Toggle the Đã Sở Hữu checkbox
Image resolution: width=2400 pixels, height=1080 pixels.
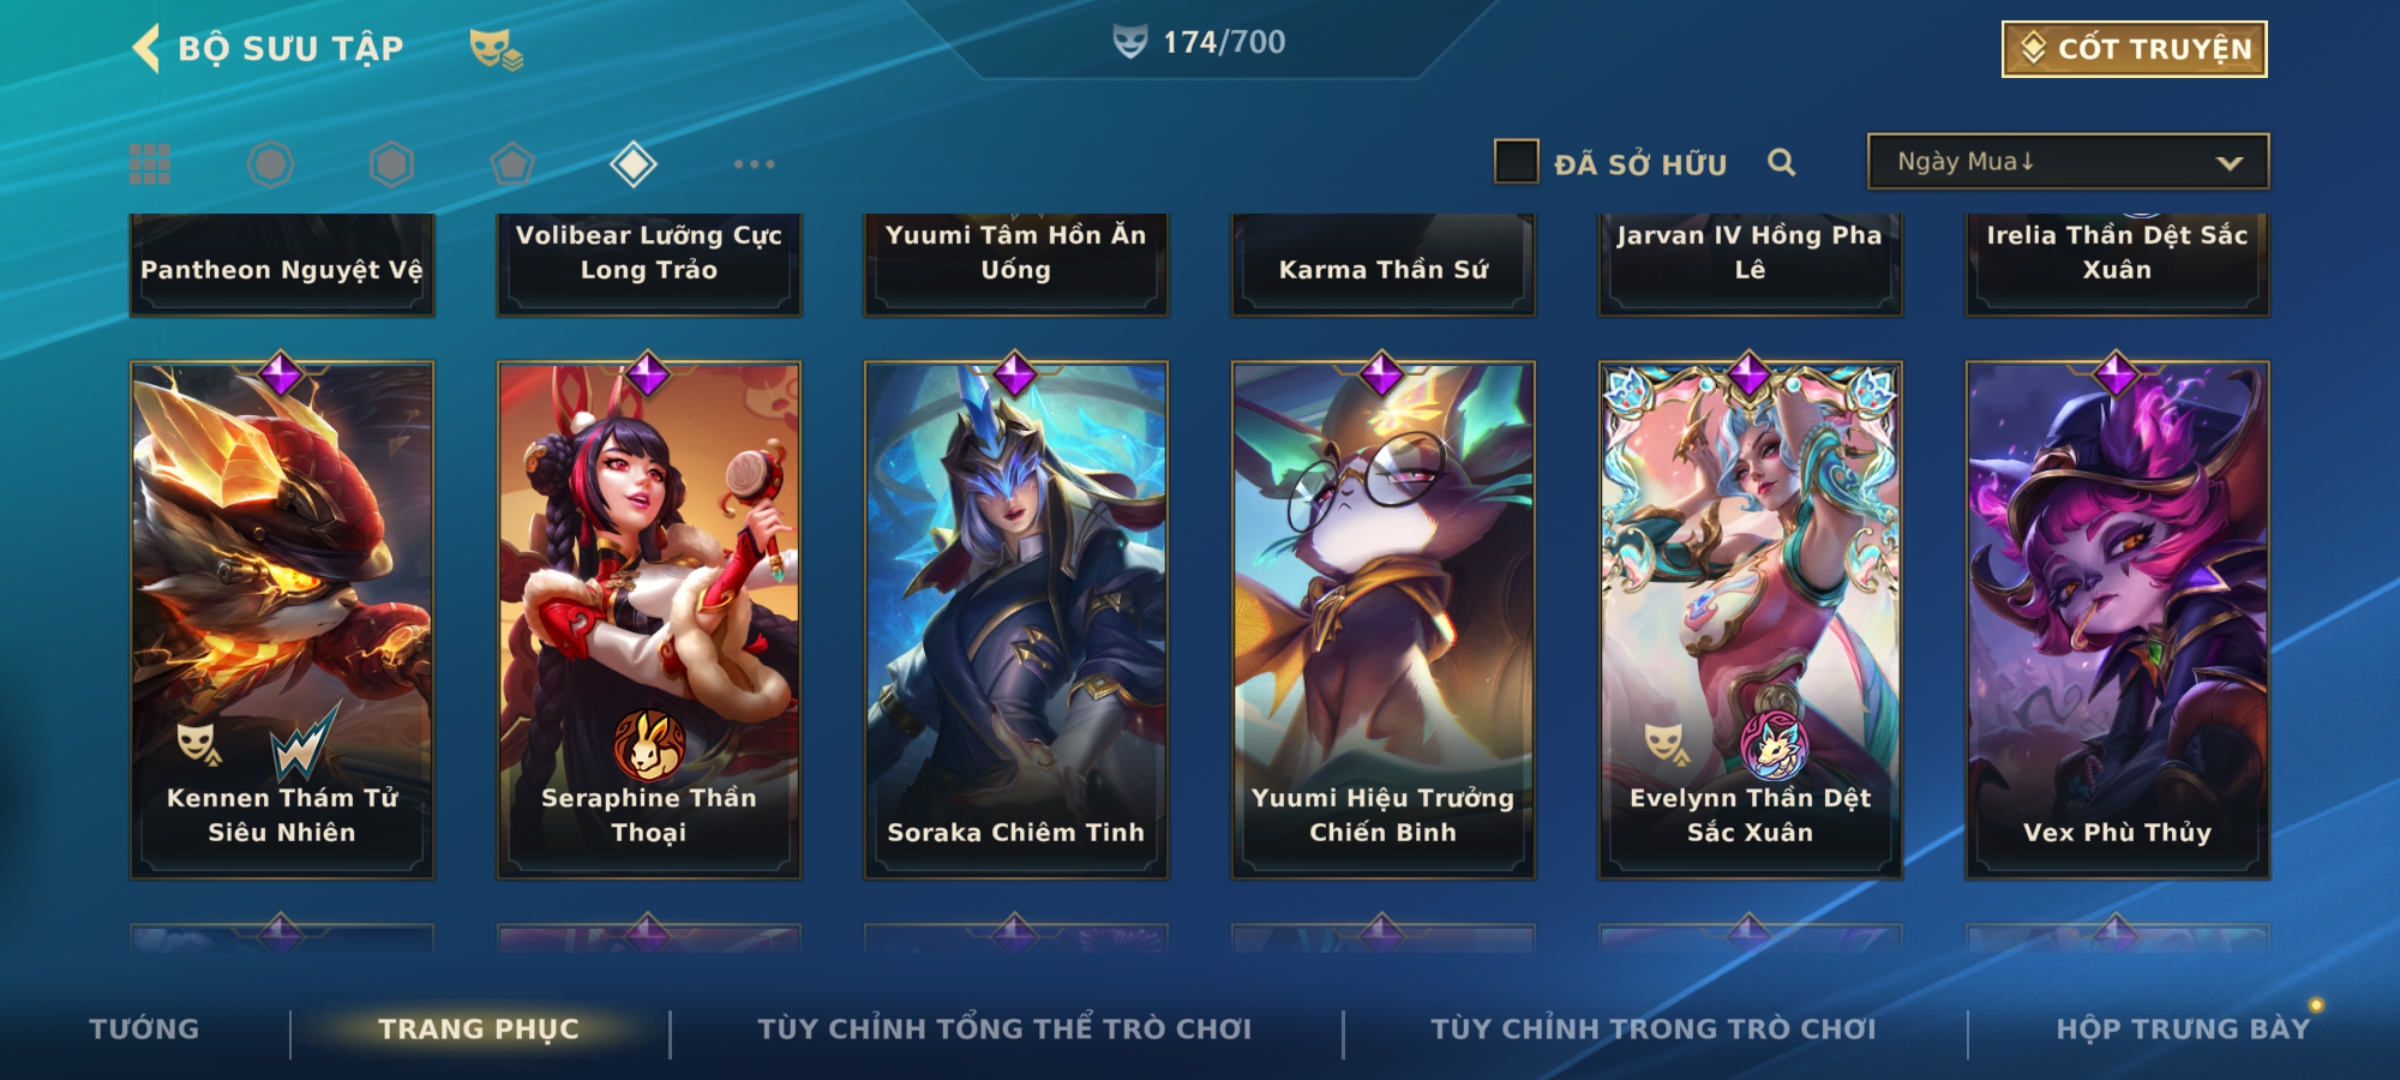click(1516, 162)
